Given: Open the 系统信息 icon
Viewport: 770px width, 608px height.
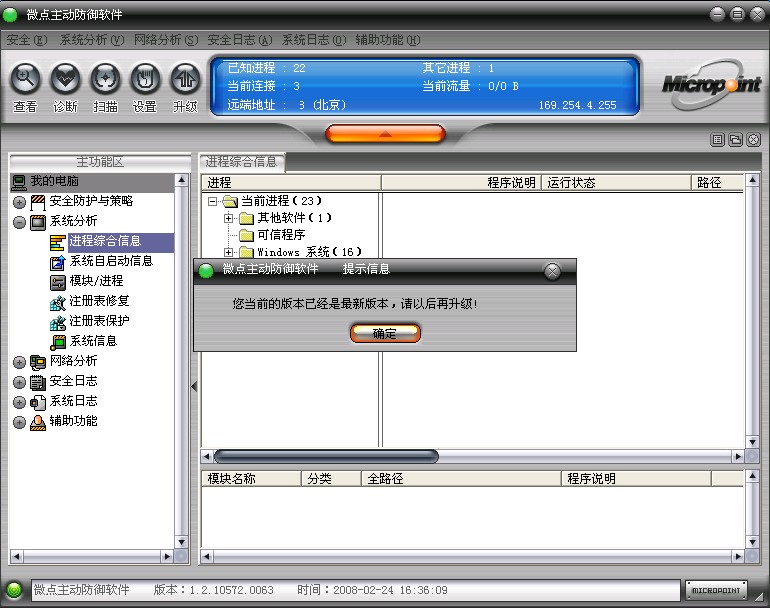Looking at the screenshot, I should (57, 342).
